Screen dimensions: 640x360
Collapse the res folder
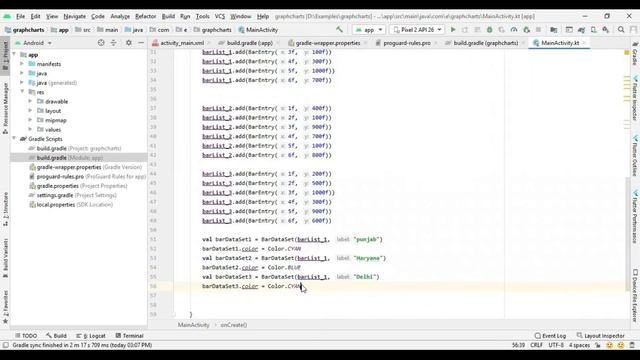point(22,92)
